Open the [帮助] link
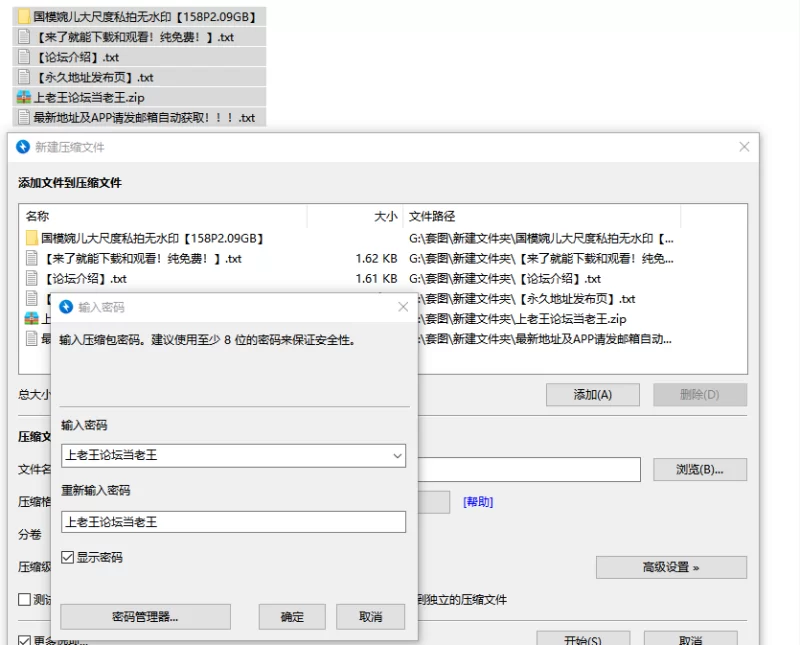Screen dimensions: 800x645 [x=477, y=502]
